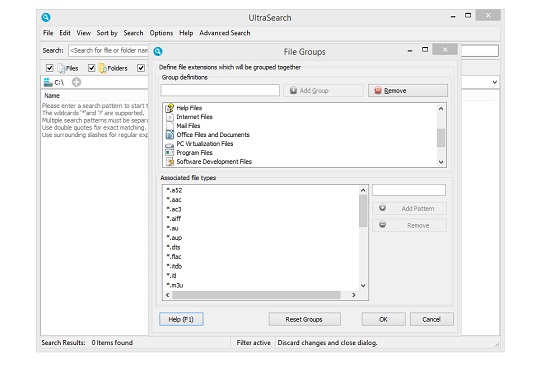Select the *.m3u file type
550x387 pixels.
[175, 285]
